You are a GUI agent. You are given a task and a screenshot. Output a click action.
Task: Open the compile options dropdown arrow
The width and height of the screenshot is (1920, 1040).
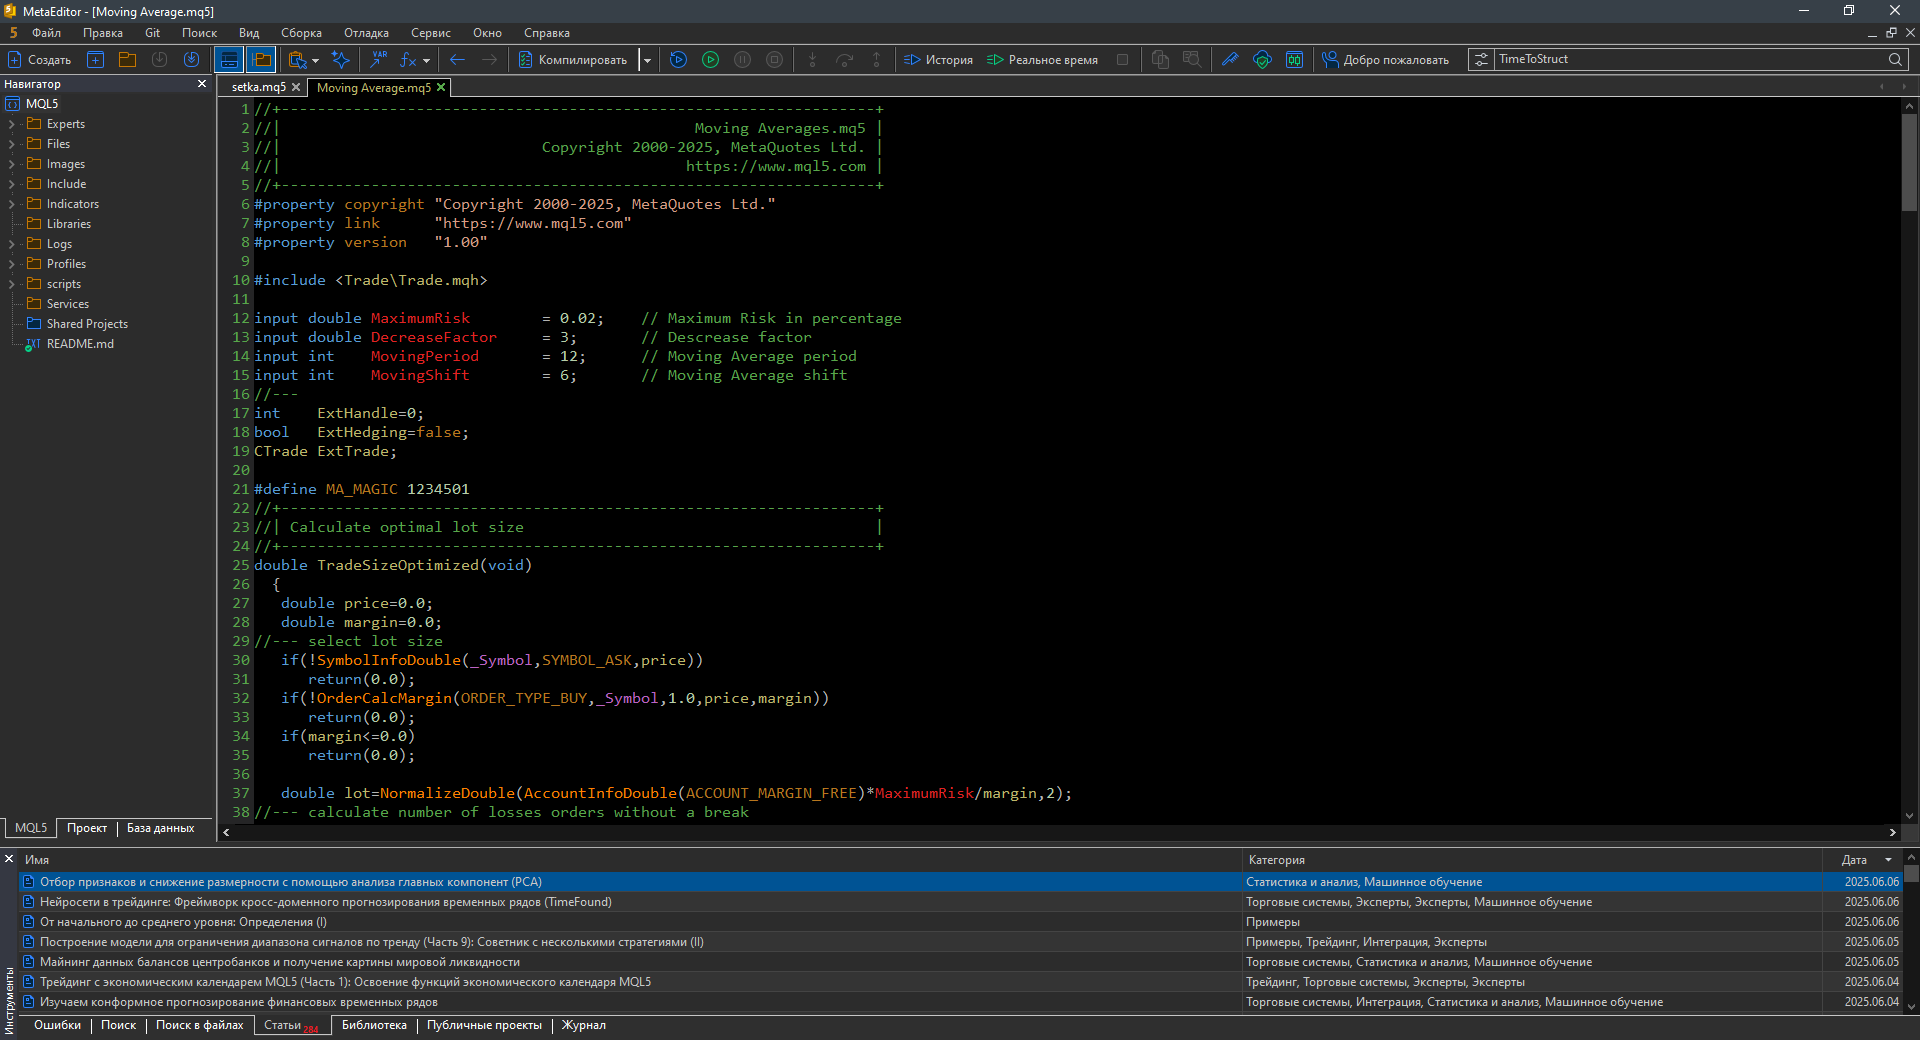click(x=647, y=60)
